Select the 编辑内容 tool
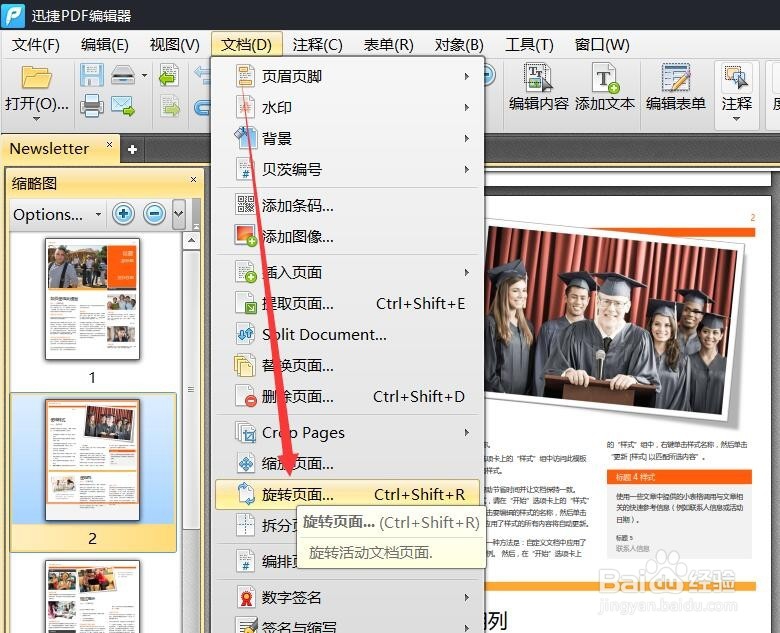Screen dimensions: 780x633 click(538, 87)
